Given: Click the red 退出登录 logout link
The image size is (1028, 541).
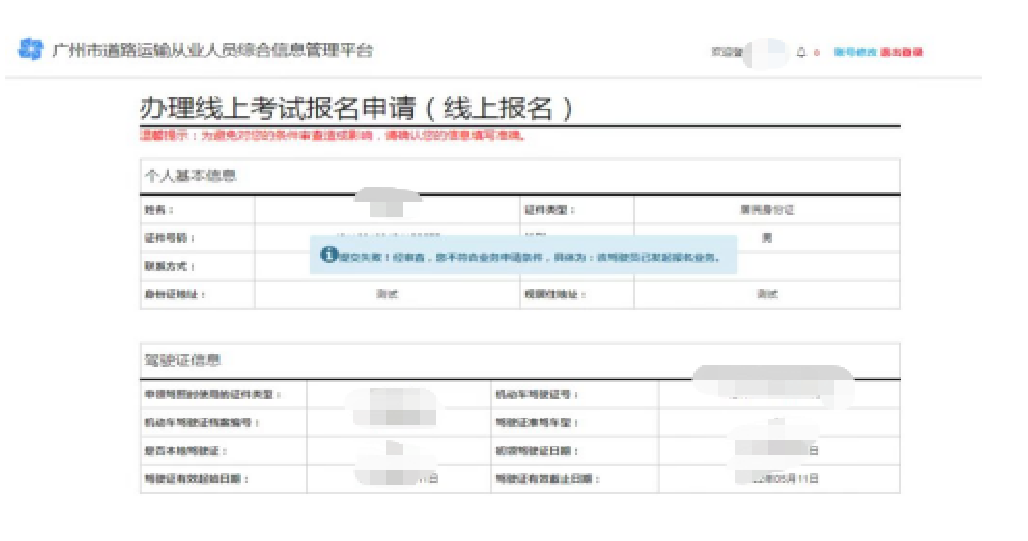Looking at the screenshot, I should coord(901,51).
